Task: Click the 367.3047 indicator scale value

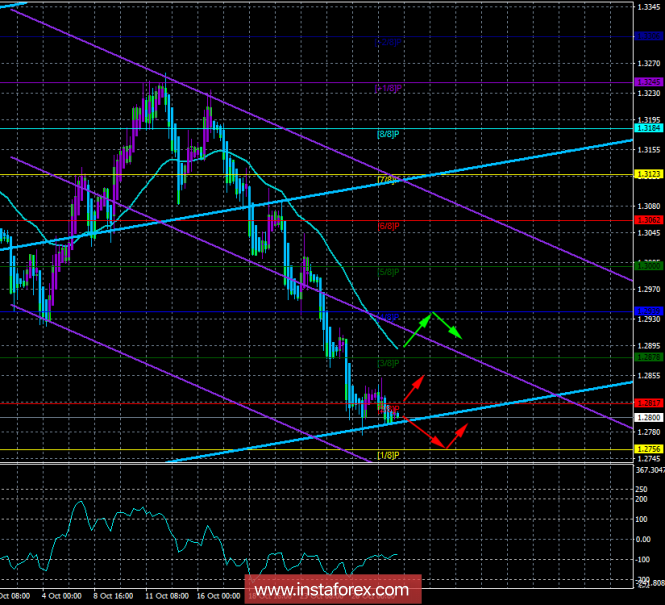Action: tap(650, 470)
